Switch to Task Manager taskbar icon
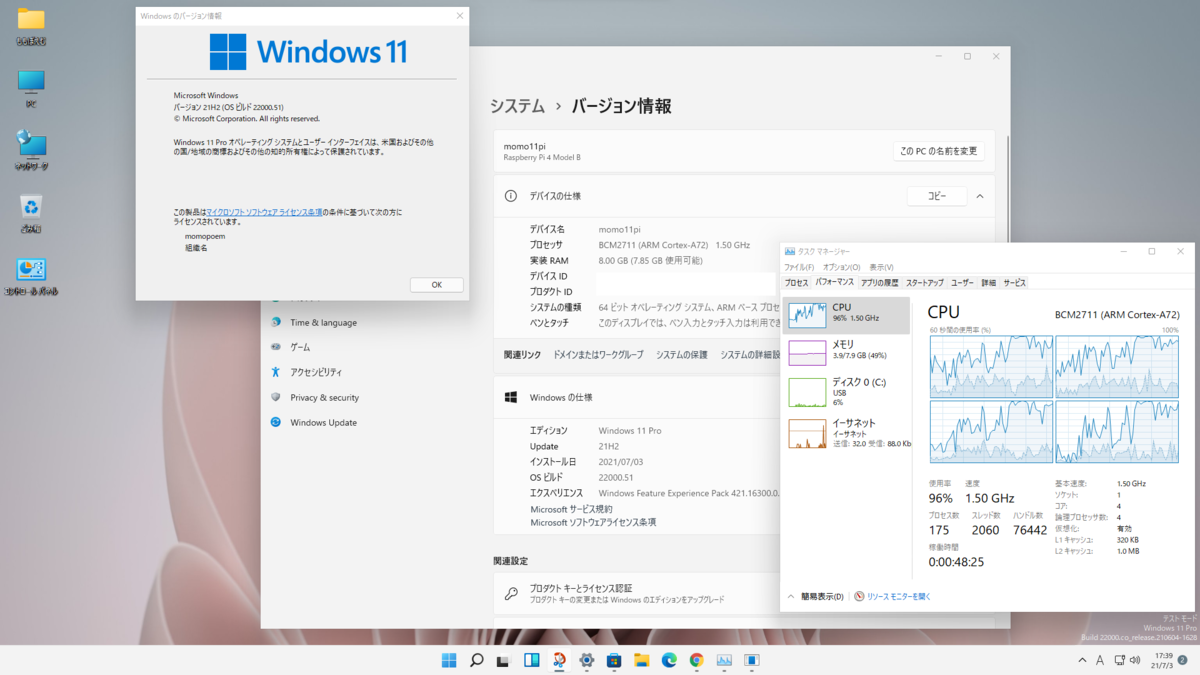Image resolution: width=1200 pixels, height=675 pixels. click(x=724, y=660)
